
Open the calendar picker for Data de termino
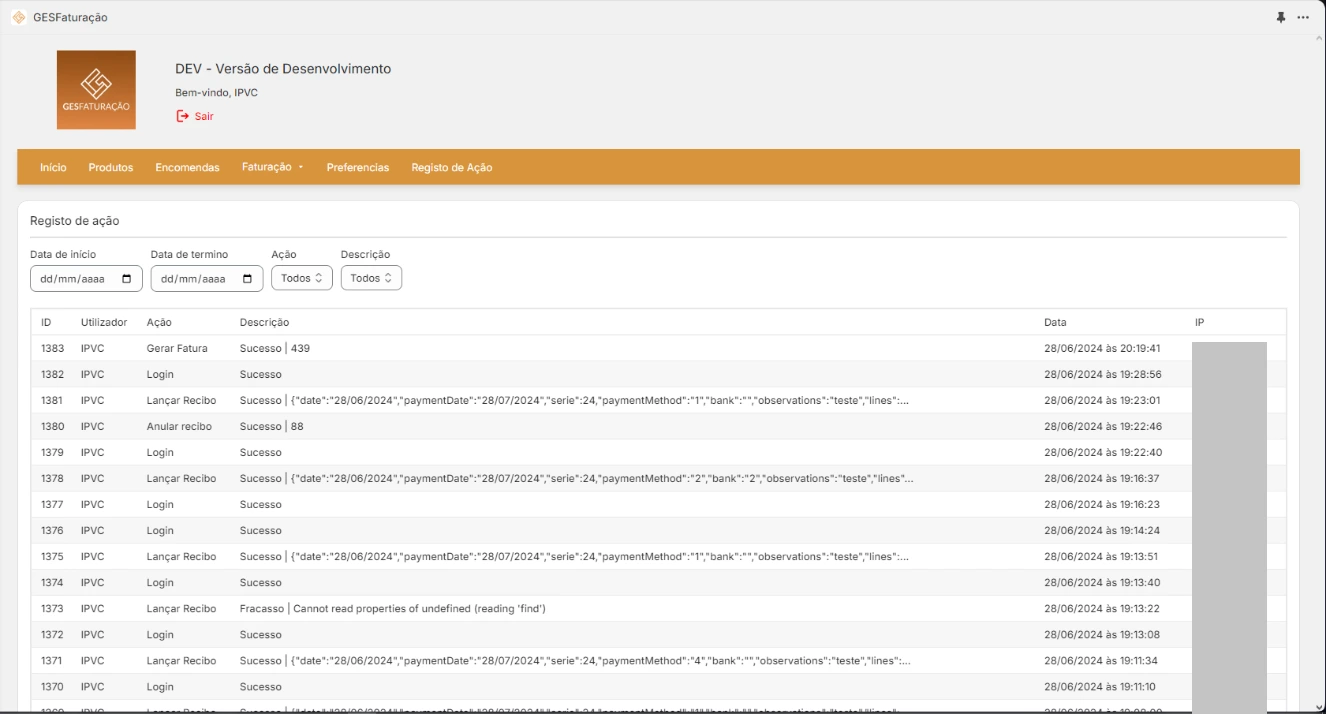point(246,277)
